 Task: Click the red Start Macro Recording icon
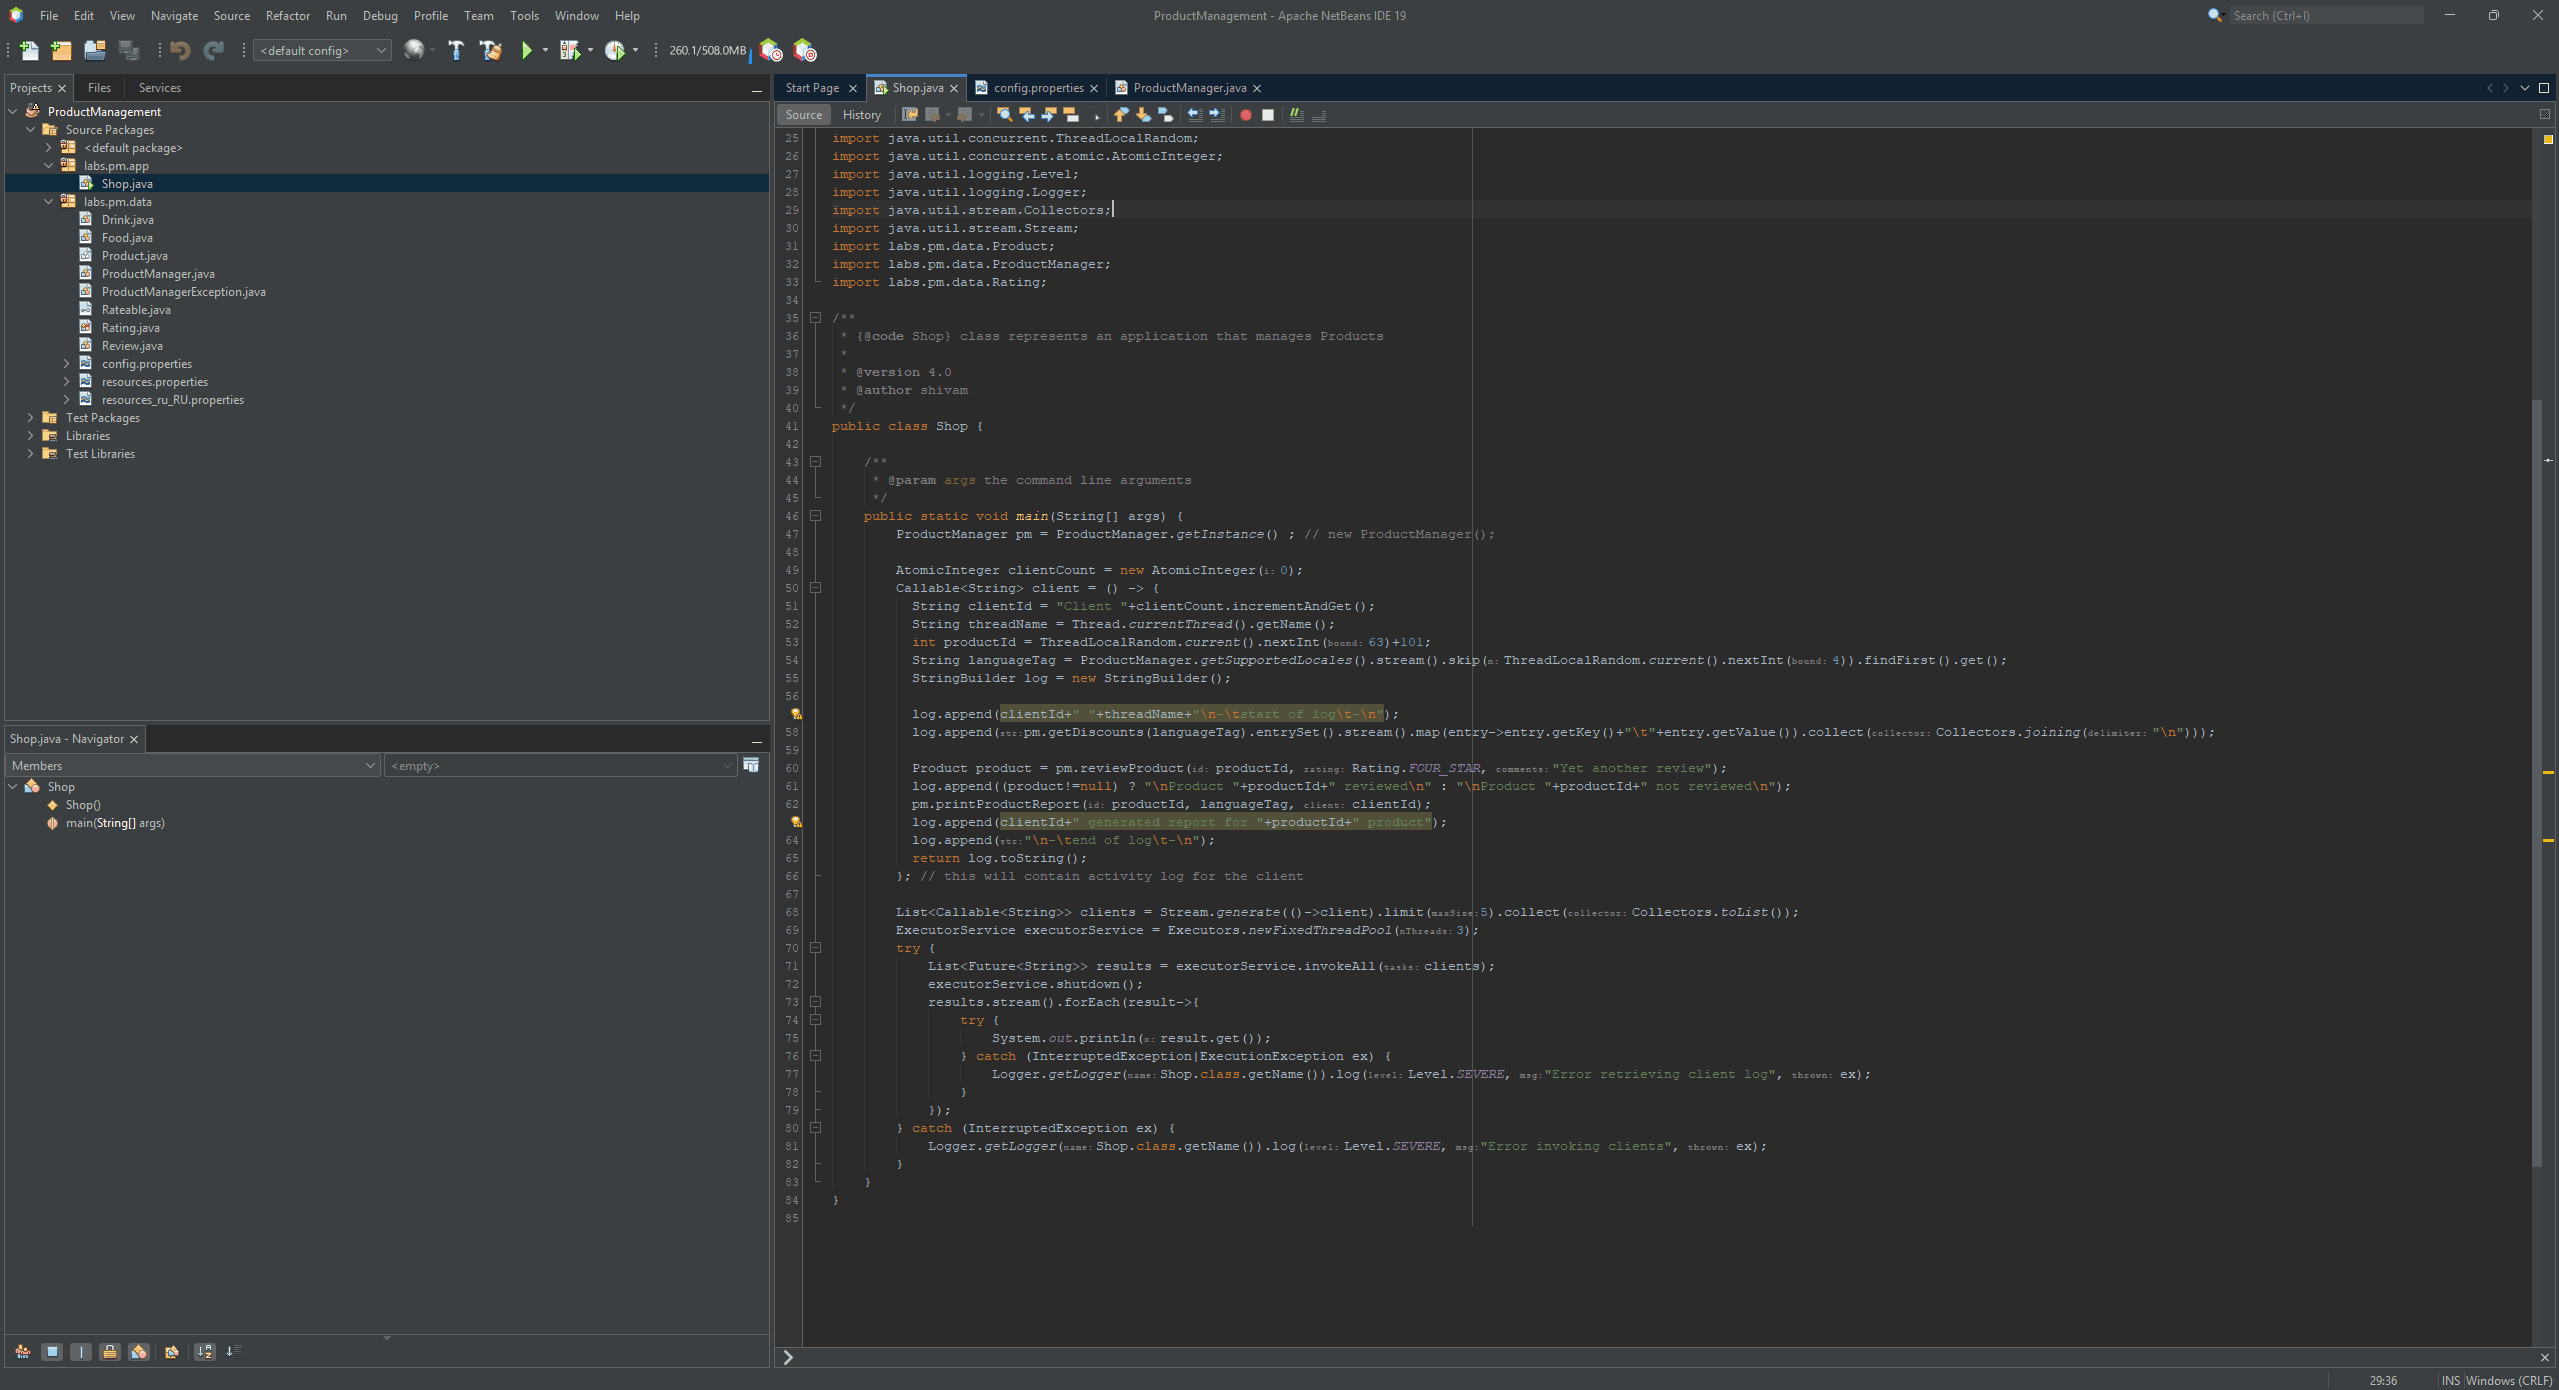1246,115
